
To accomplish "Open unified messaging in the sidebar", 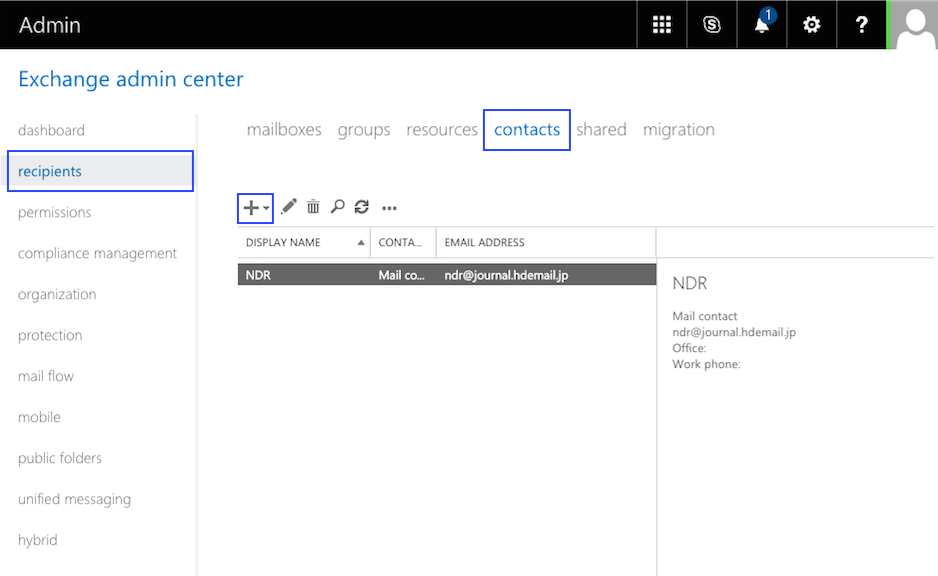I will coord(74,499).
